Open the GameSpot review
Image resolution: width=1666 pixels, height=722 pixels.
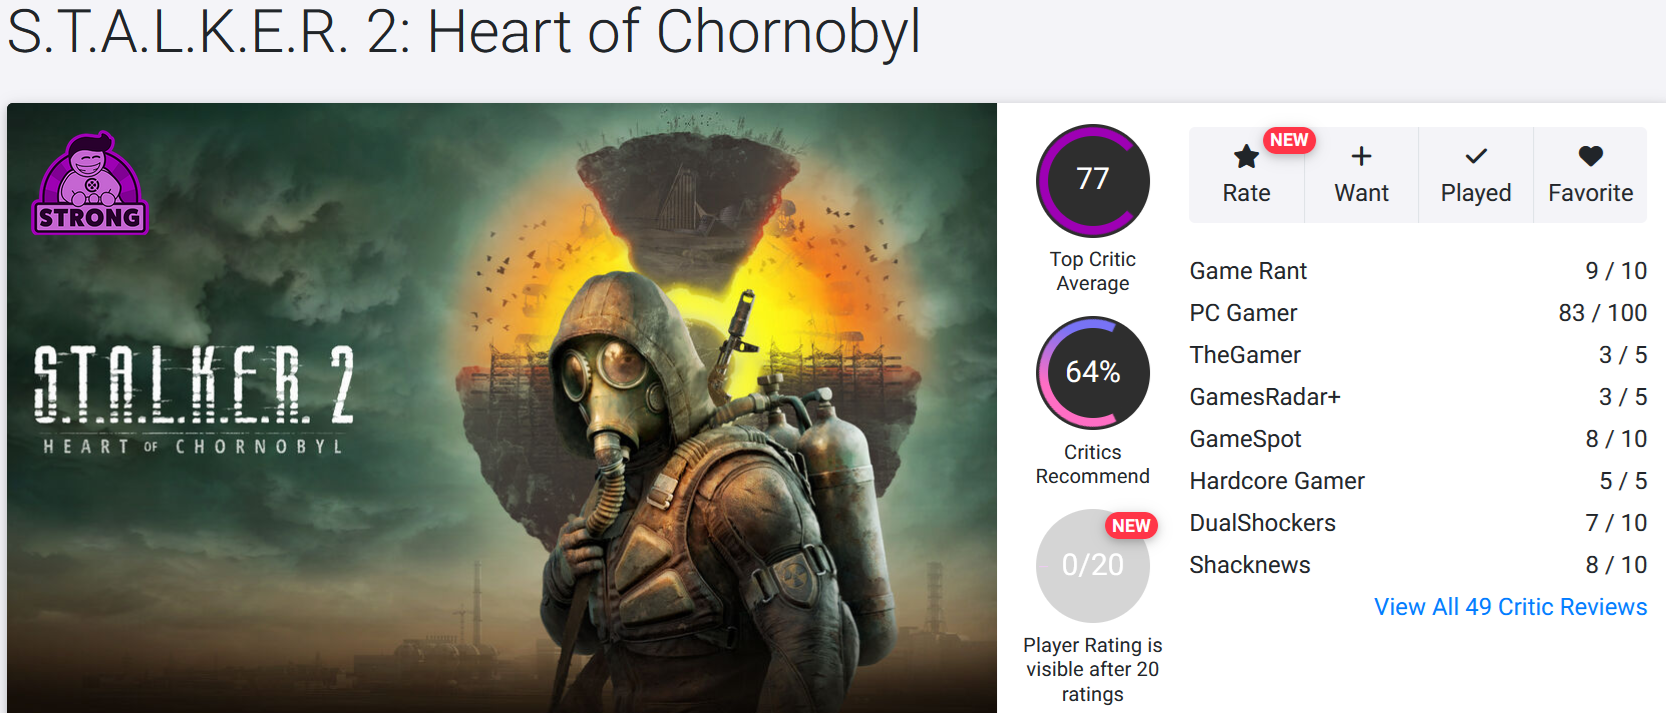pos(1418,439)
